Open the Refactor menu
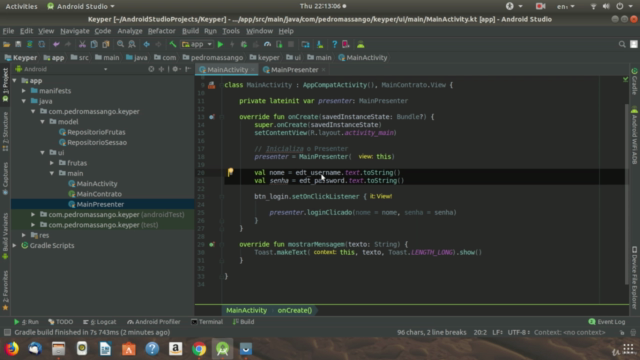 click(162, 31)
